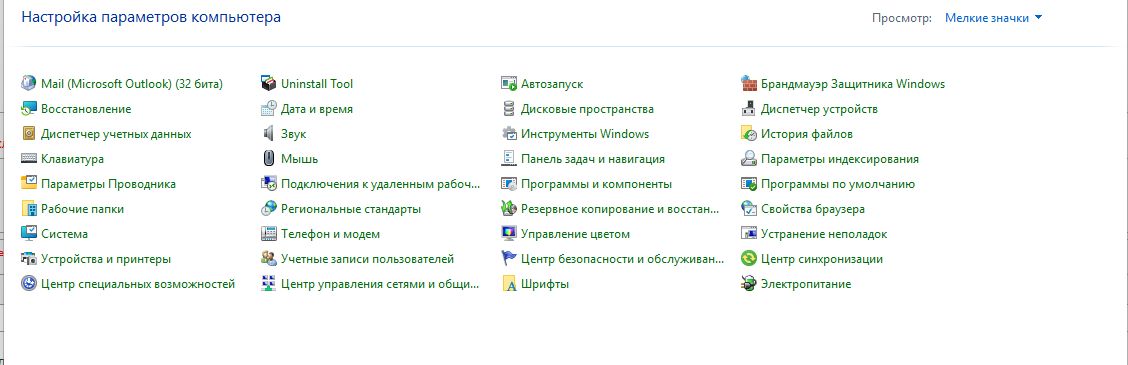1128x365 pixels.
Task: Open Параметры Проводника icon
Action: click(29, 184)
